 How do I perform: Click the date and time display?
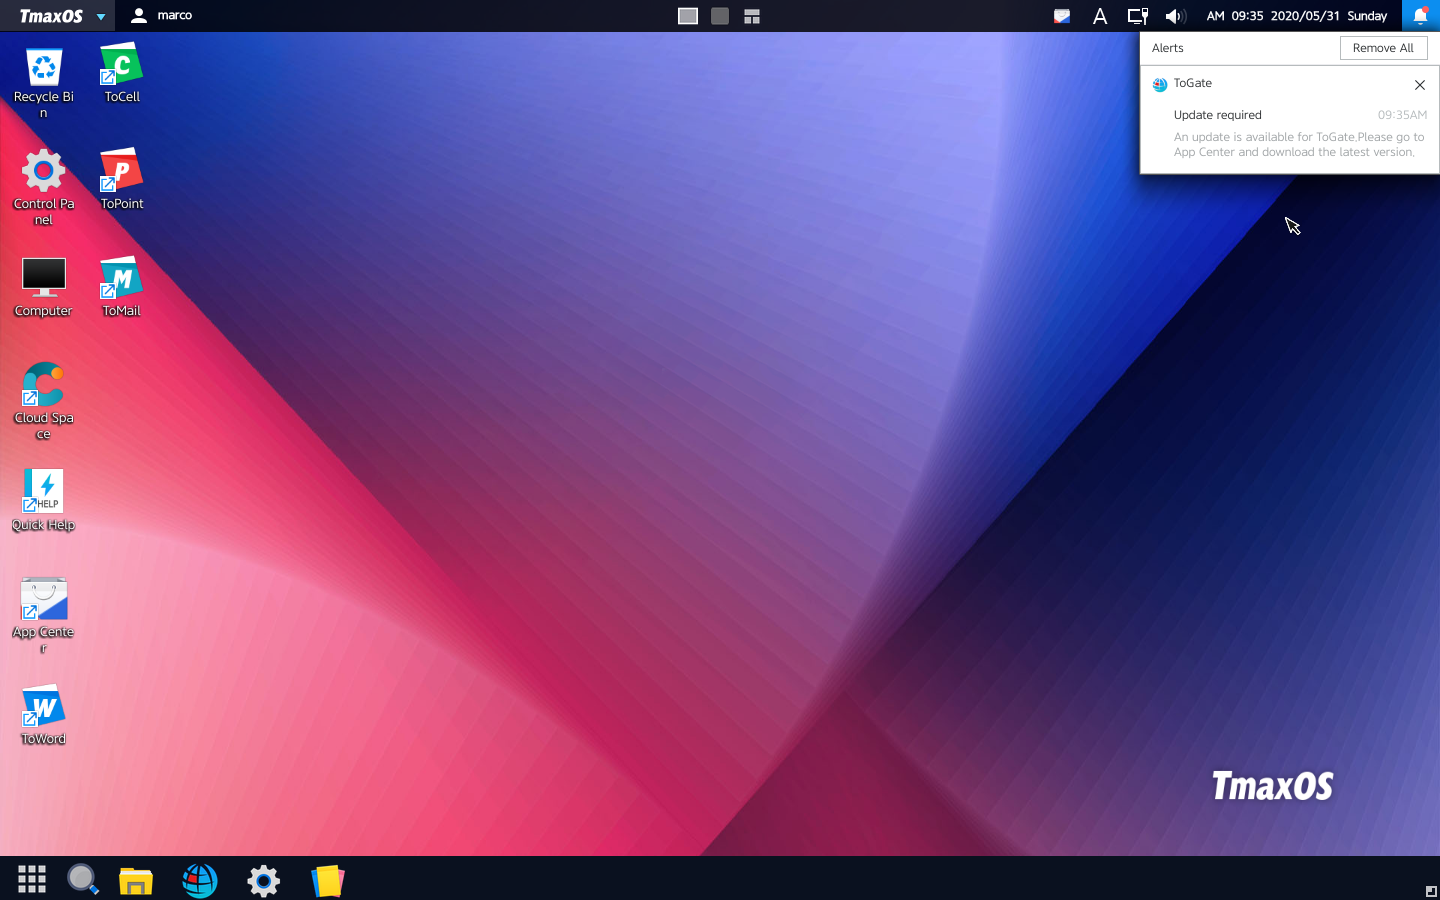point(1296,16)
